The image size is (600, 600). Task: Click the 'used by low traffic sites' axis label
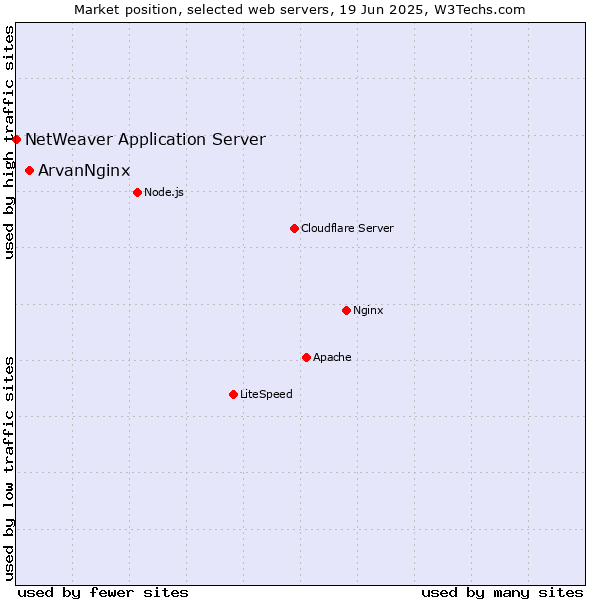click(x=9, y=469)
